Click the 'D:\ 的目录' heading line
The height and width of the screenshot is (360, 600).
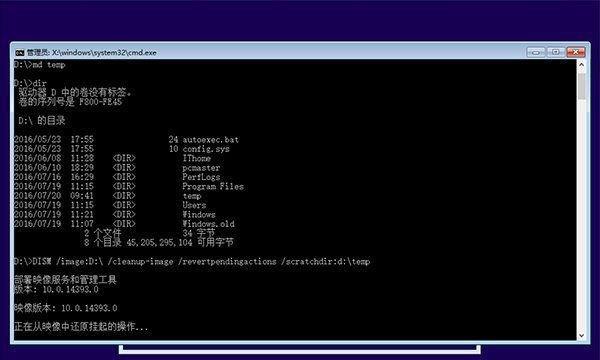[x=42, y=121]
